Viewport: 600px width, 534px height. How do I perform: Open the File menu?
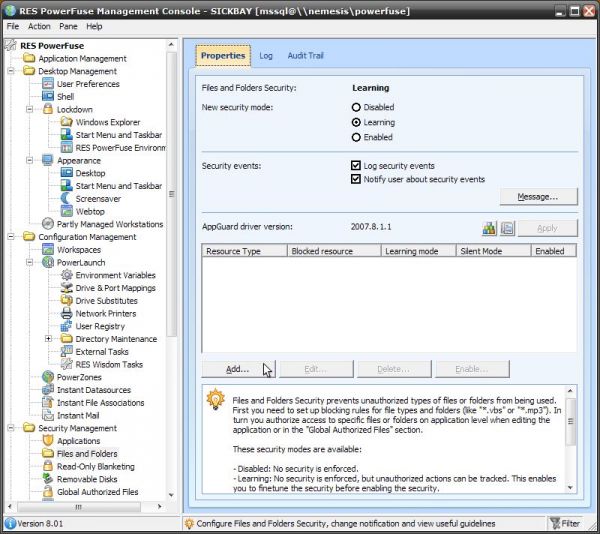(13, 26)
